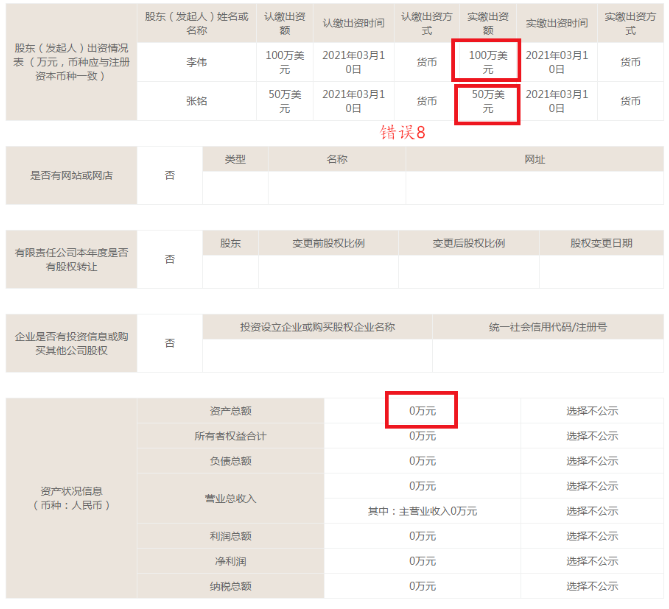This screenshot has height=609, width=669.
Task: Click the 0万元 value for 所有者权益合计
Action: coord(422,436)
